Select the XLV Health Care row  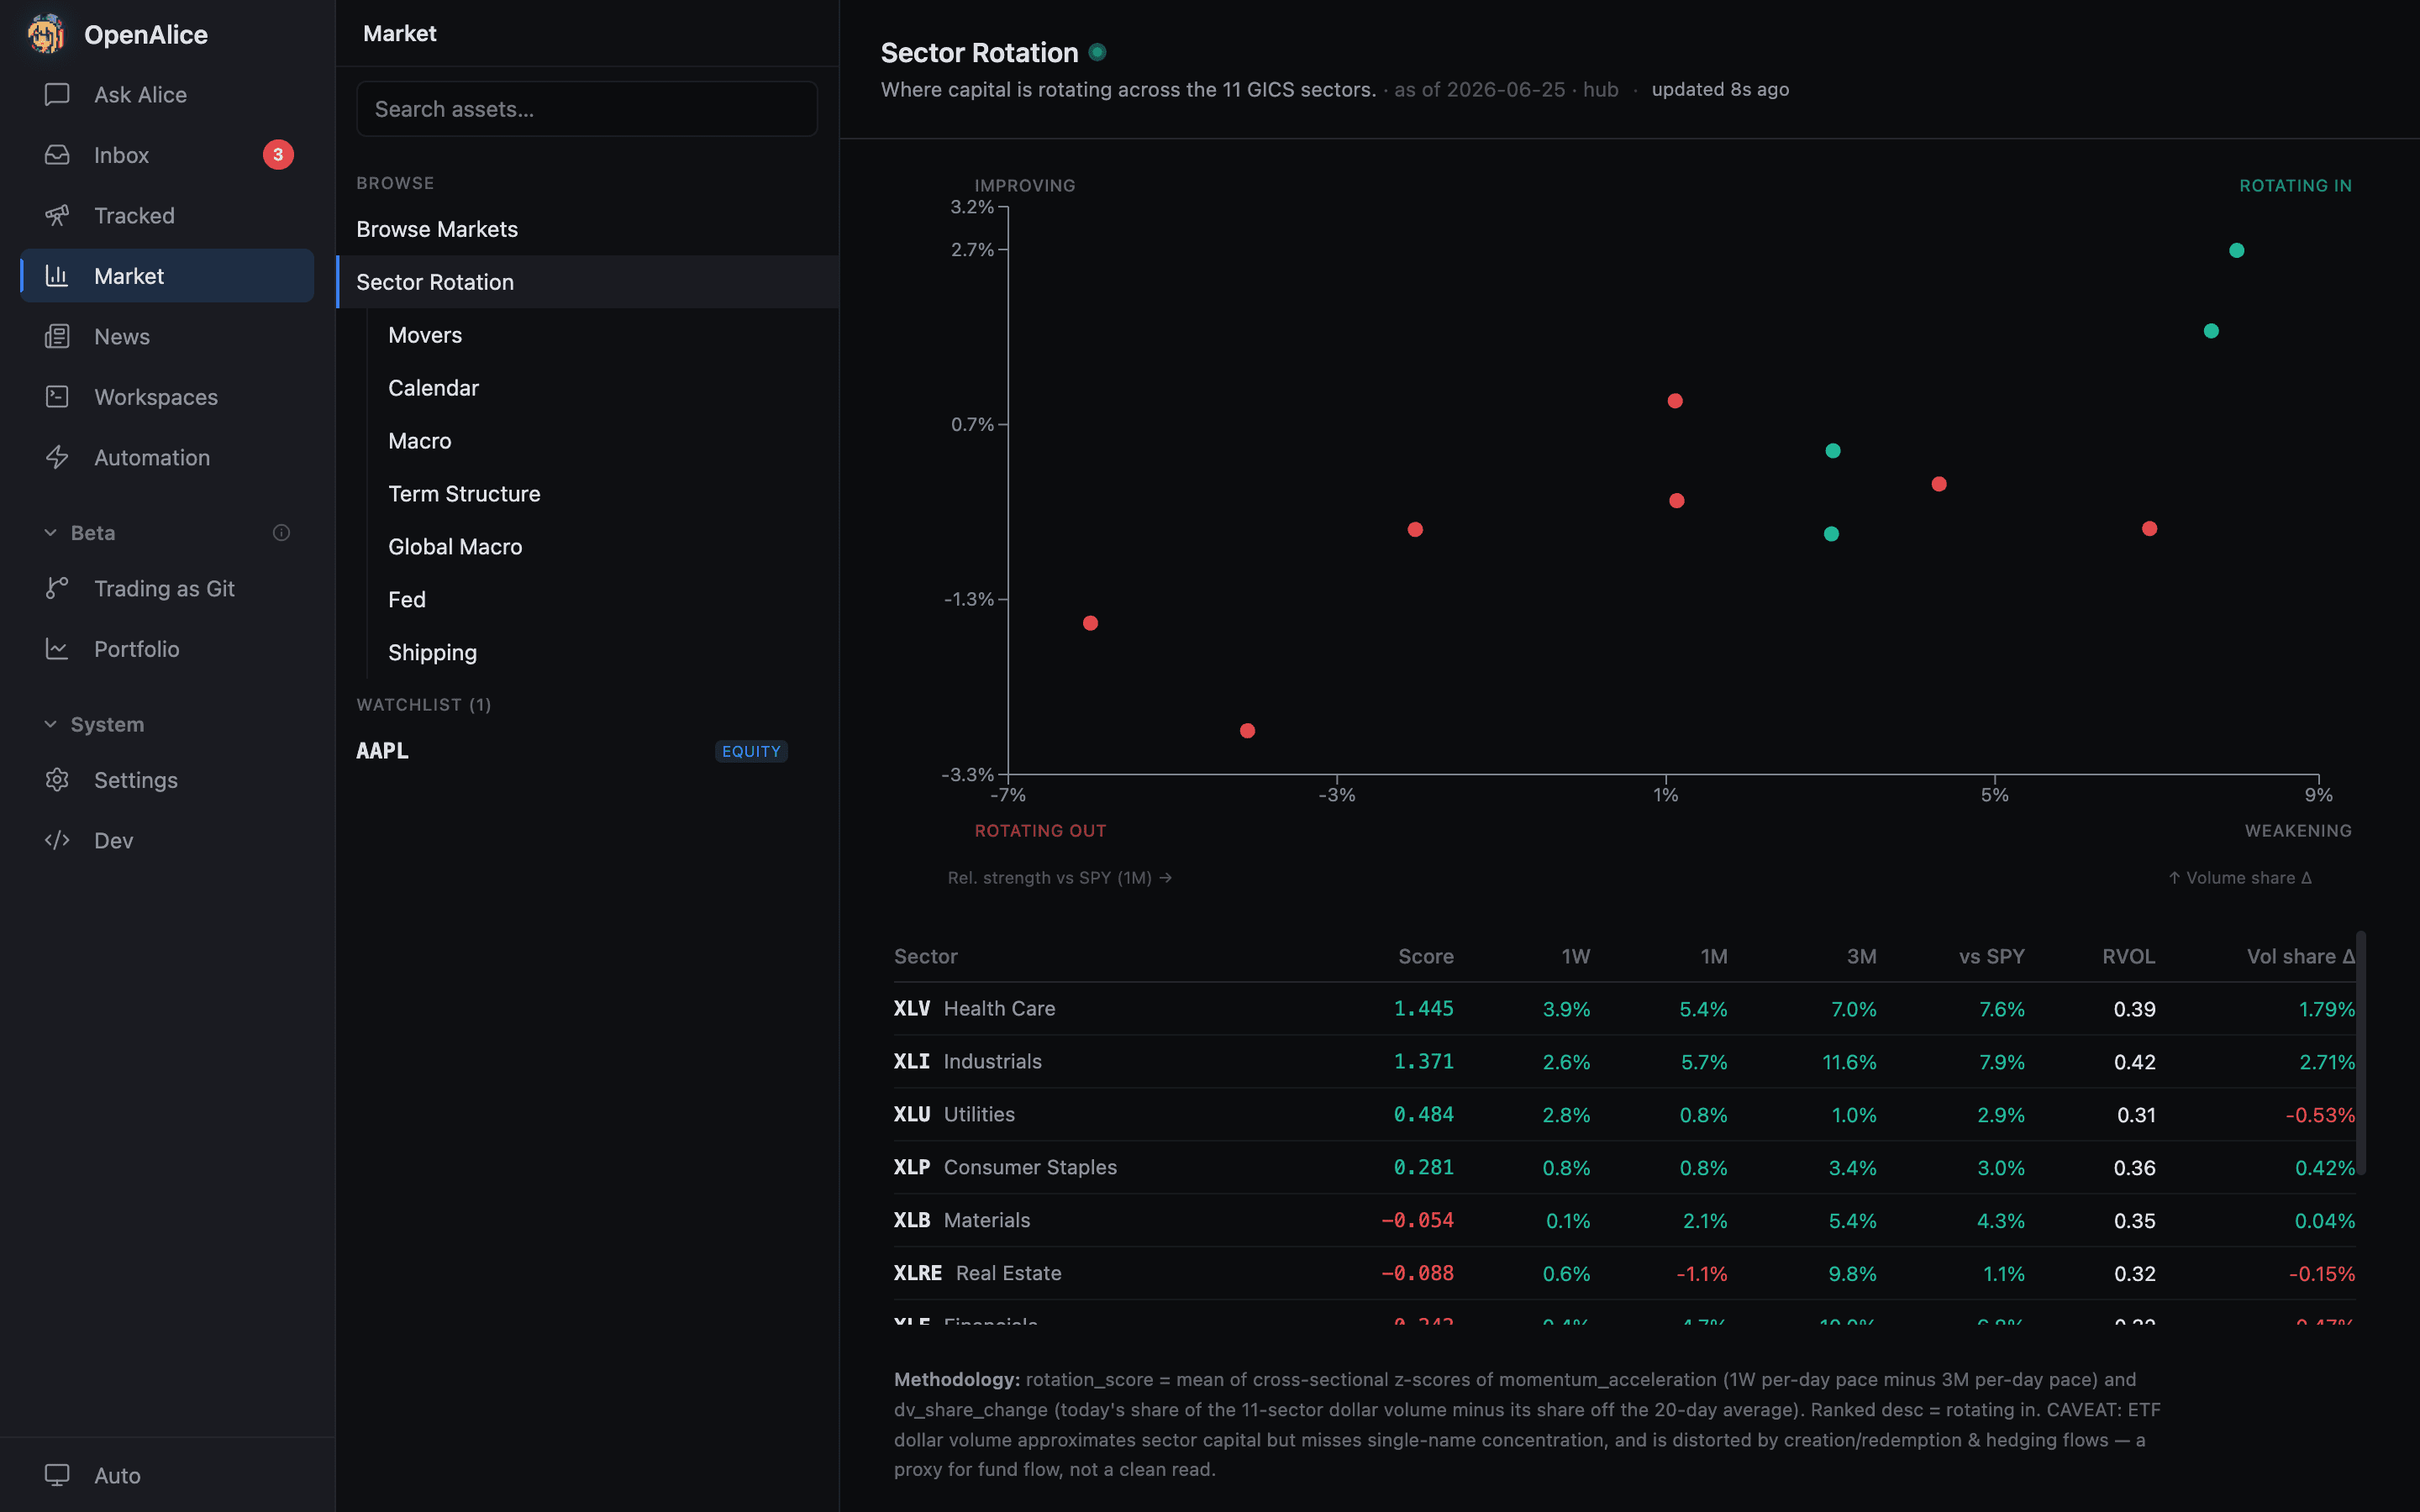click(x=1624, y=1009)
